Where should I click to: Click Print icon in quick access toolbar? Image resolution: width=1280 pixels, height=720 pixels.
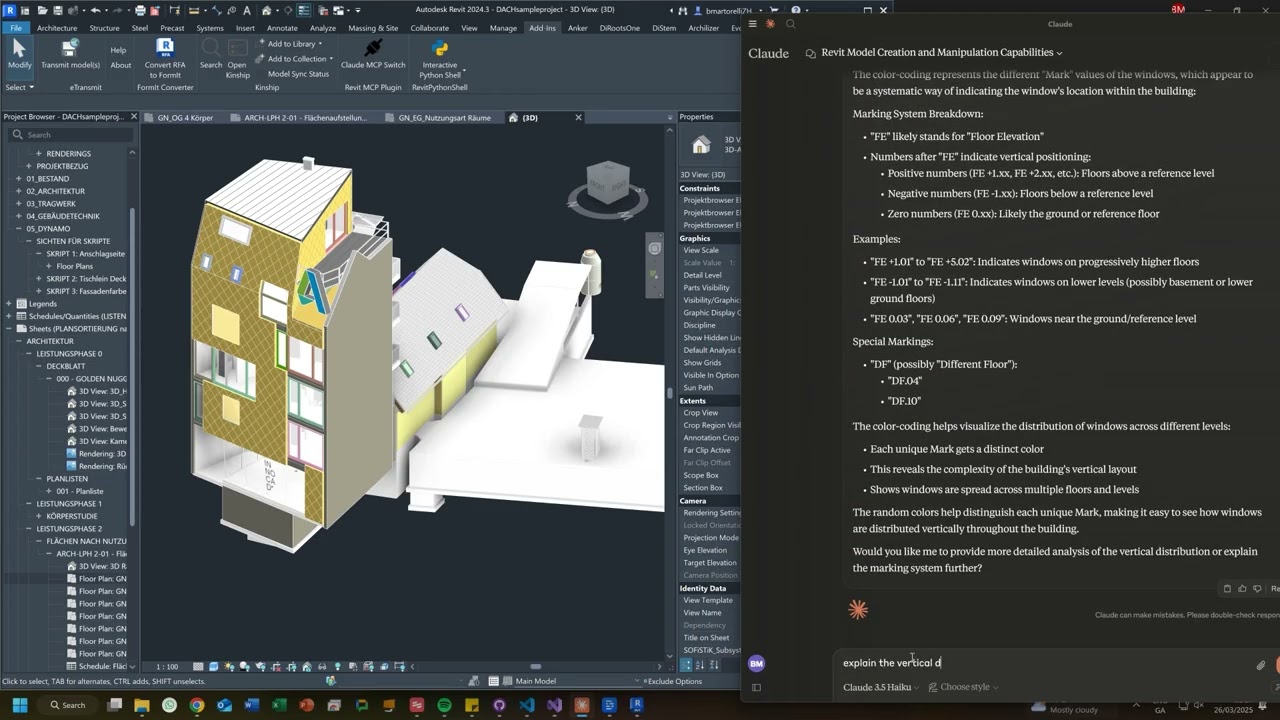coord(140,10)
